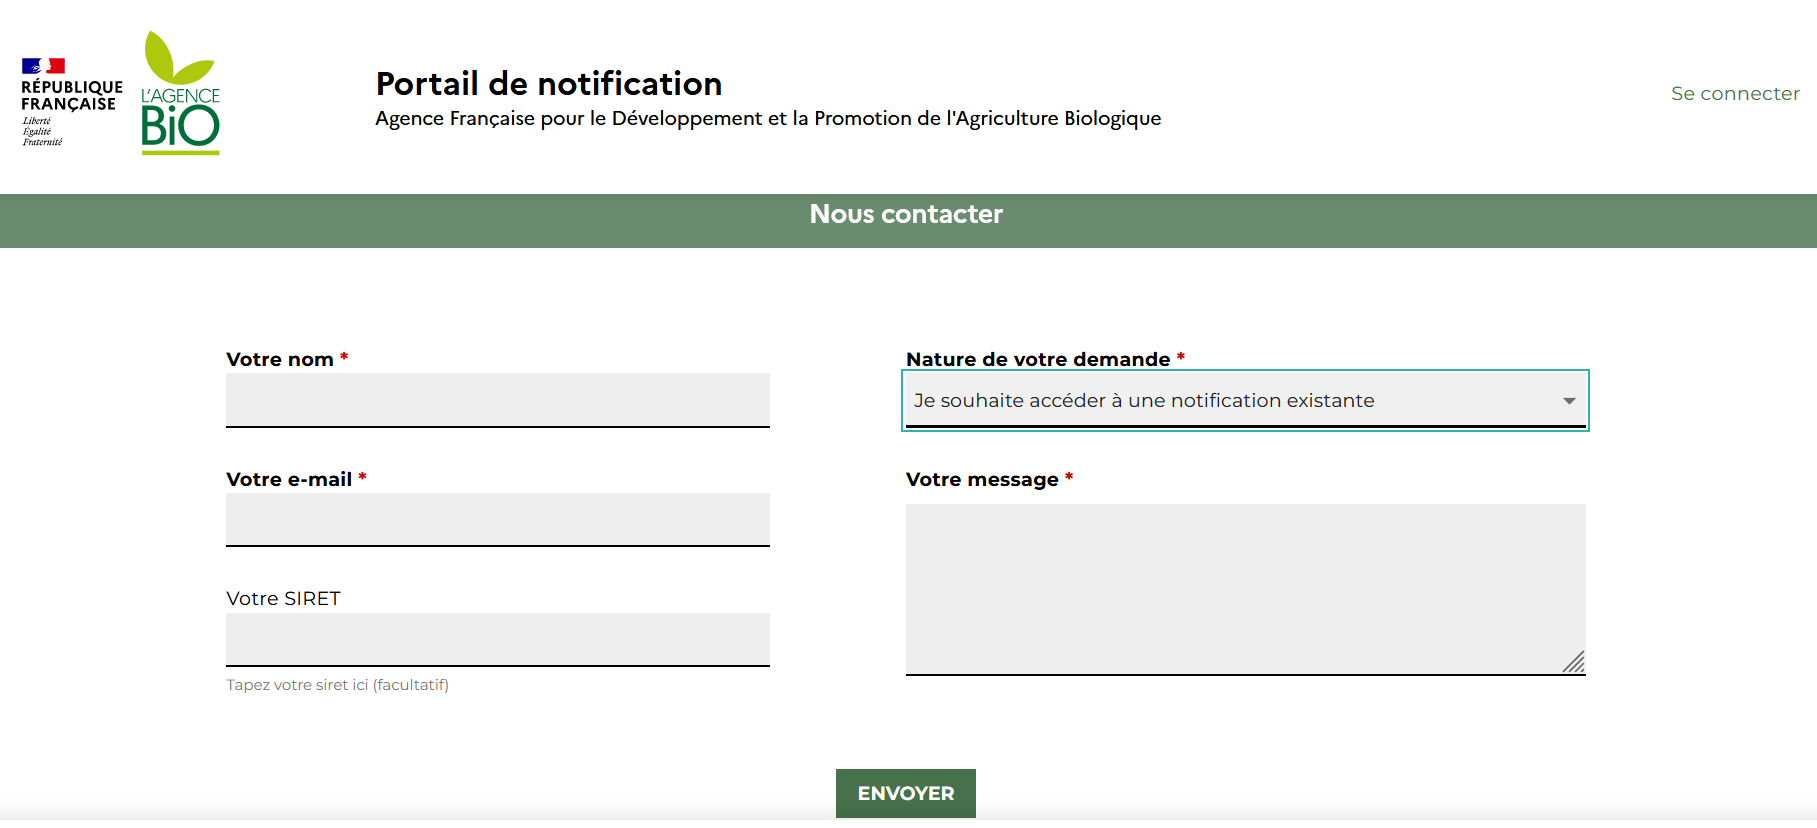Click inside the Votre message text area
Image resolution: width=1817 pixels, height=828 pixels.
[x=1246, y=590]
